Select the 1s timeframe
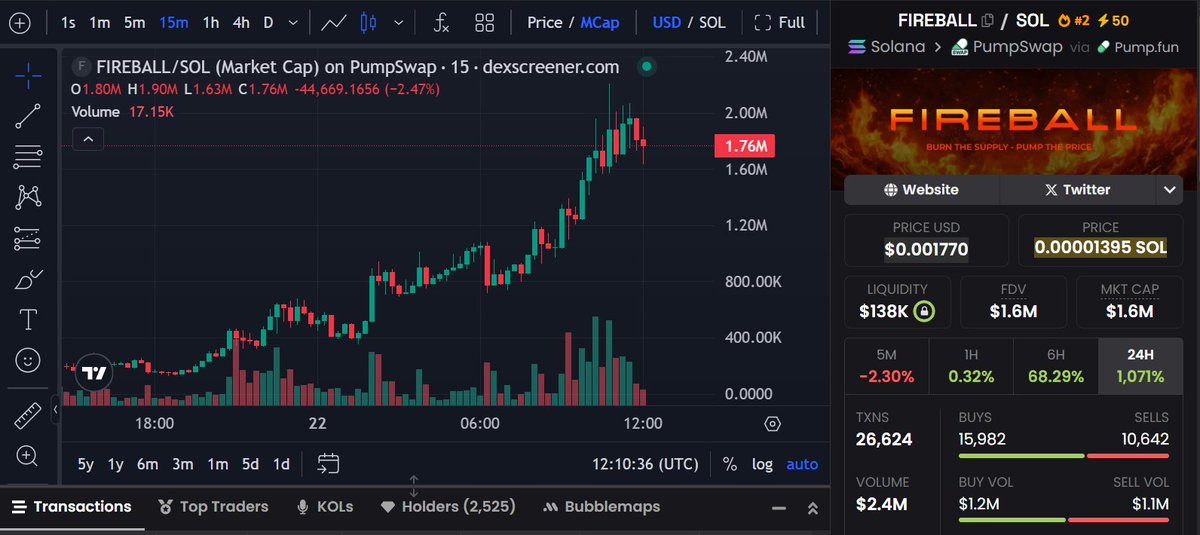This screenshot has width=1200, height=535. pyautogui.click(x=68, y=22)
